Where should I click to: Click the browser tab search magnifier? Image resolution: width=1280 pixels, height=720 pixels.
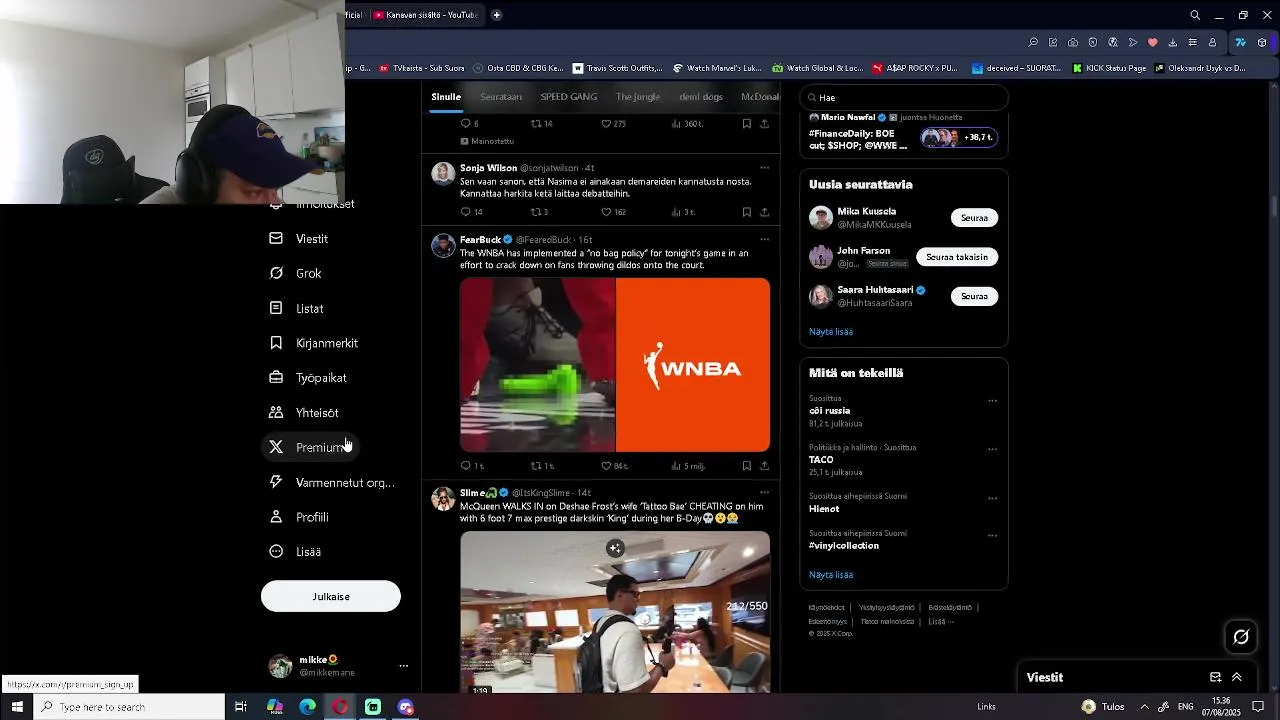pos(1195,15)
